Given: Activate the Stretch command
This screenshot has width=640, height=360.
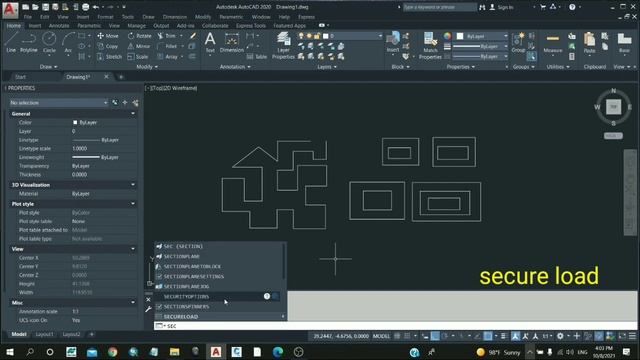Looking at the screenshot, I should [109, 57].
